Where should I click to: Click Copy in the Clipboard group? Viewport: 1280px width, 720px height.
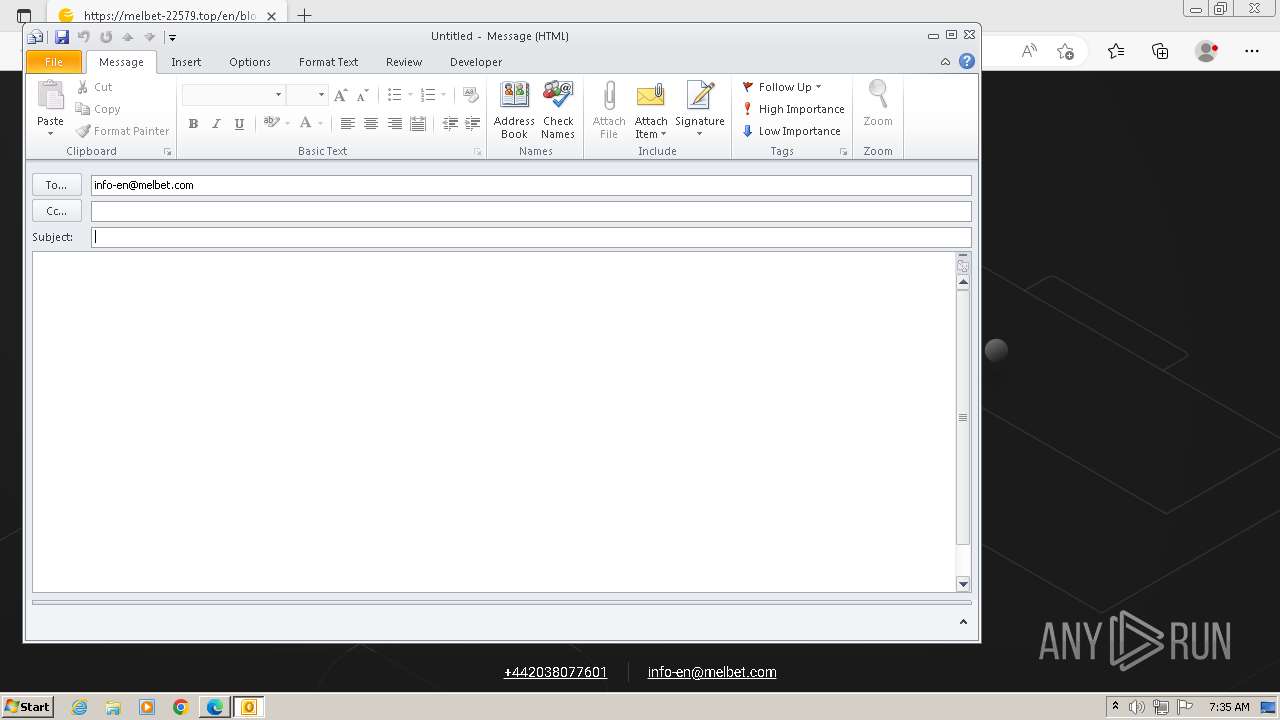(x=98, y=109)
